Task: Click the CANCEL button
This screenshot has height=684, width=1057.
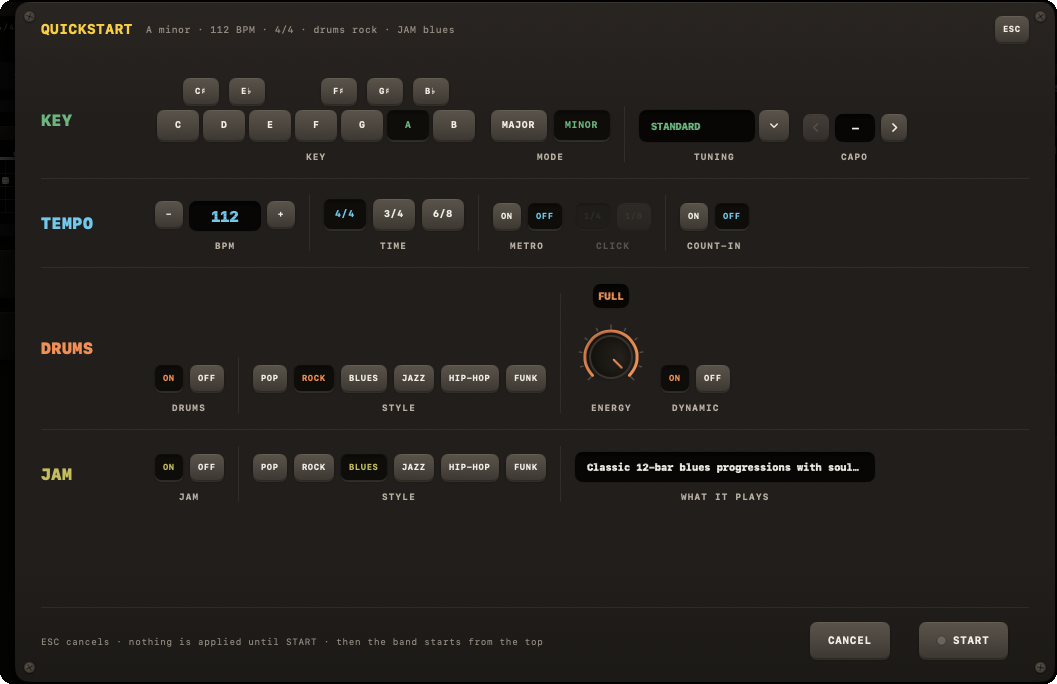Action: point(849,640)
